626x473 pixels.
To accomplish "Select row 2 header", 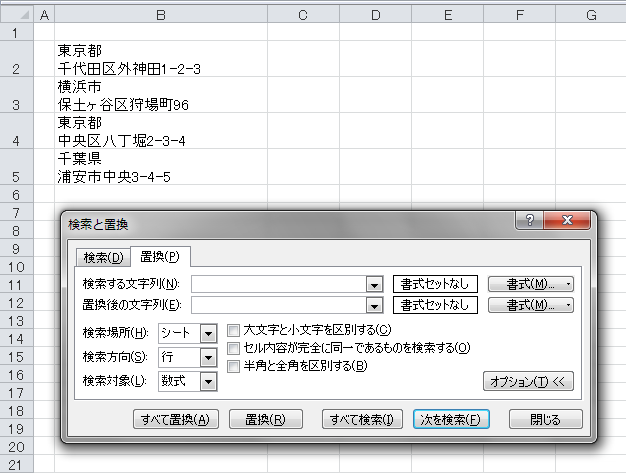I will click(16, 59).
